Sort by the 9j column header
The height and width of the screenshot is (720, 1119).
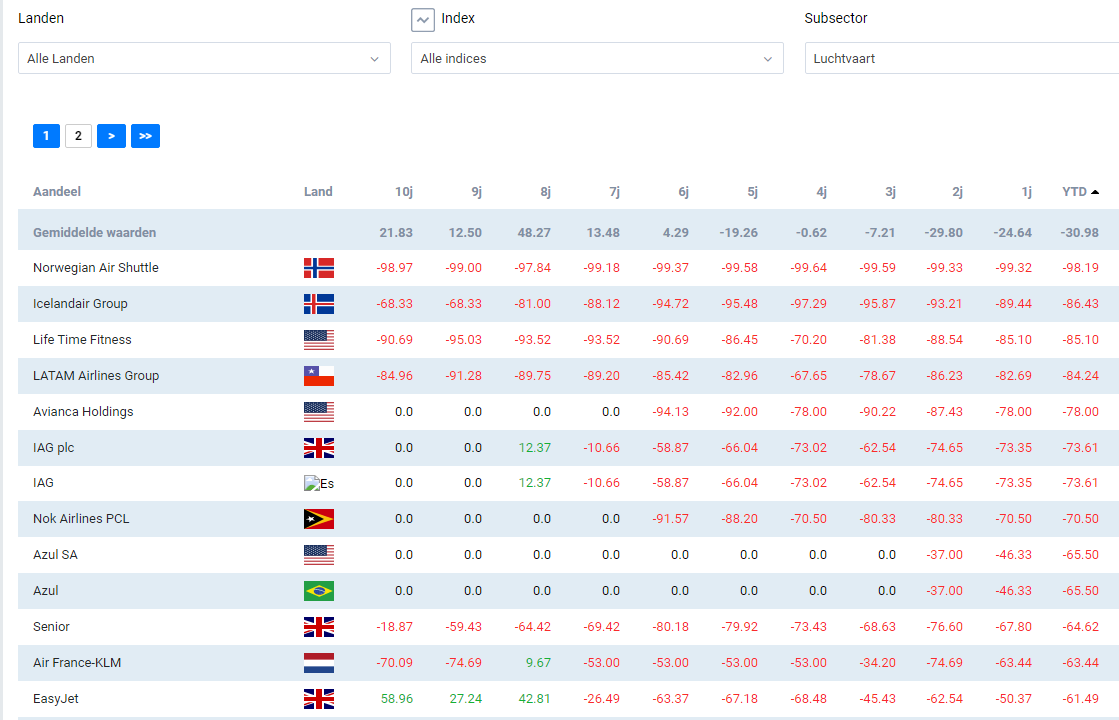click(477, 192)
